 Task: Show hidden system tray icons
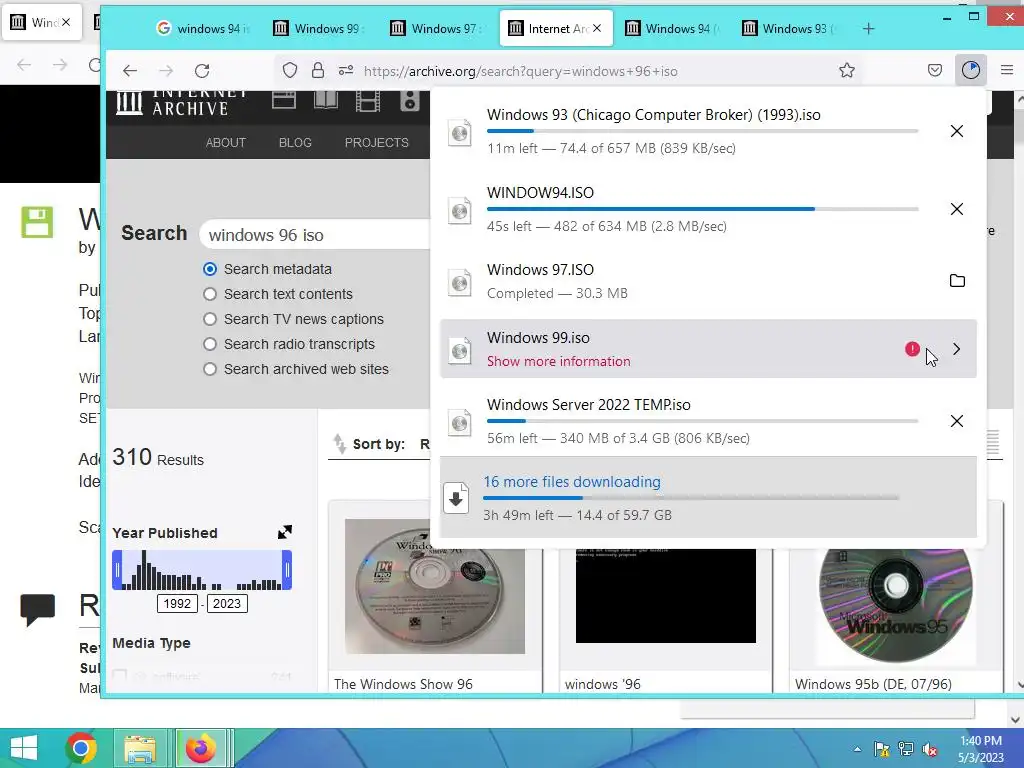coord(857,749)
